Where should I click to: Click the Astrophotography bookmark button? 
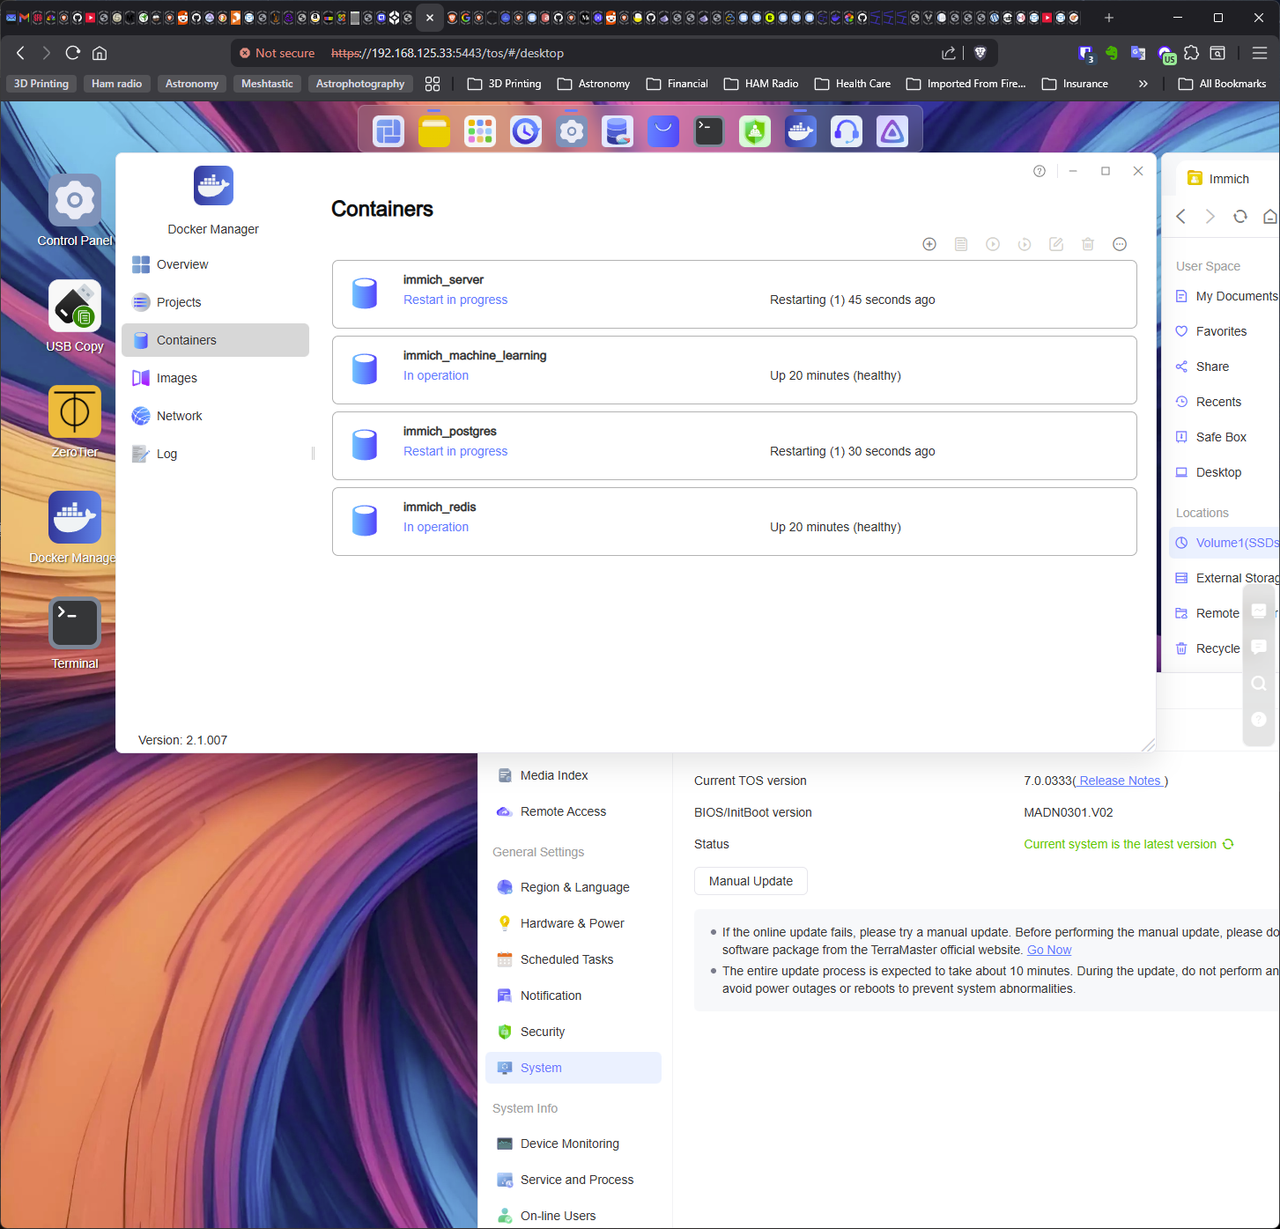click(360, 84)
